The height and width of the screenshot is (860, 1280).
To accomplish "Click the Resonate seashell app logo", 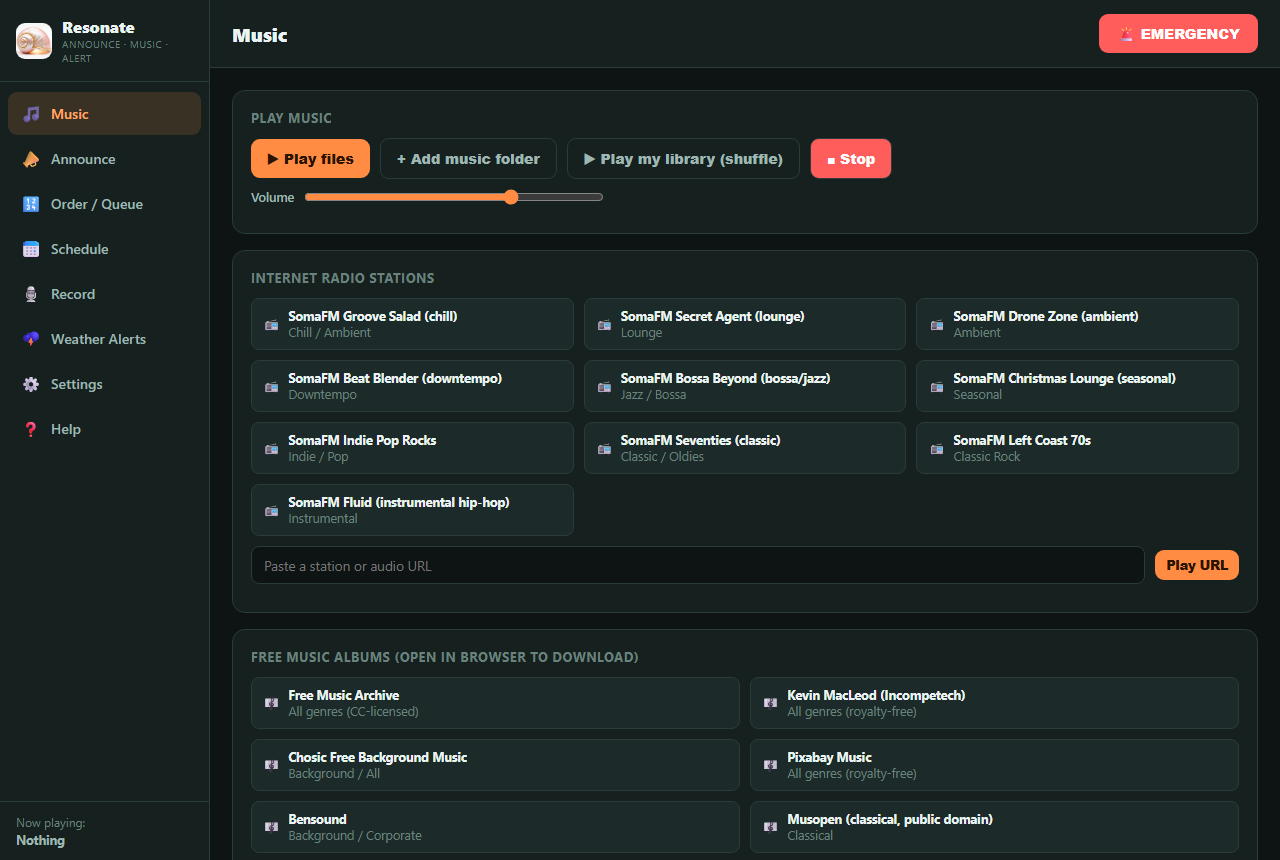I will click(34, 41).
